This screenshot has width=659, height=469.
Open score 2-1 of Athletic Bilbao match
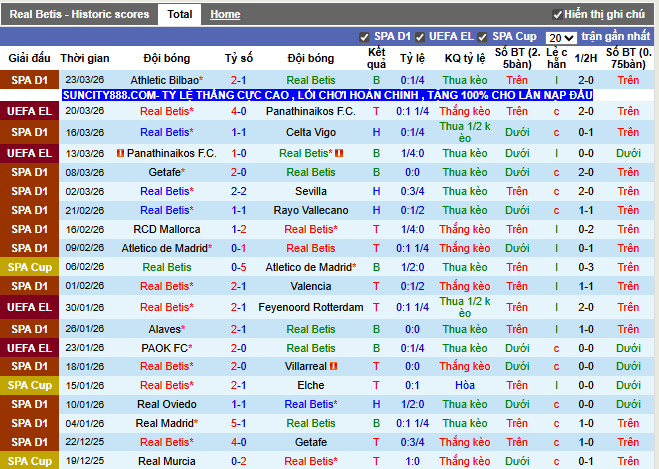[x=238, y=80]
